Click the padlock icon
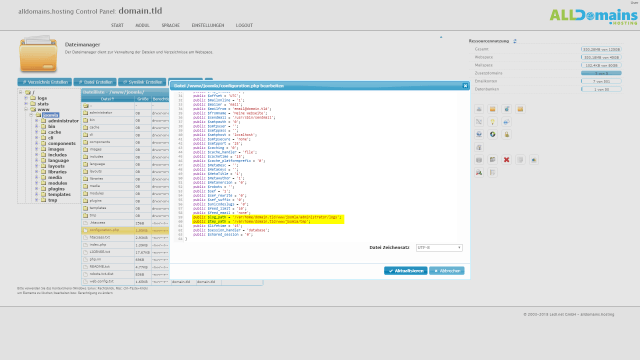Screen dimensions: 640x360 (506, 134)
